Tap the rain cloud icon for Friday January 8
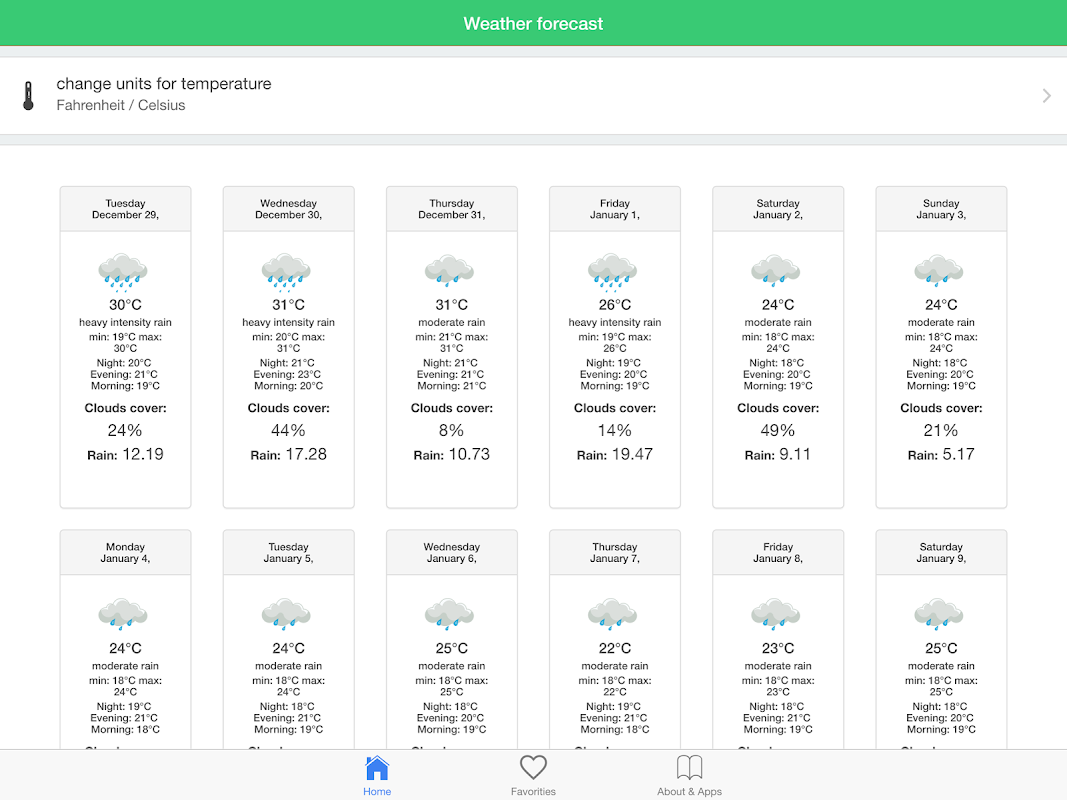 coord(776,614)
